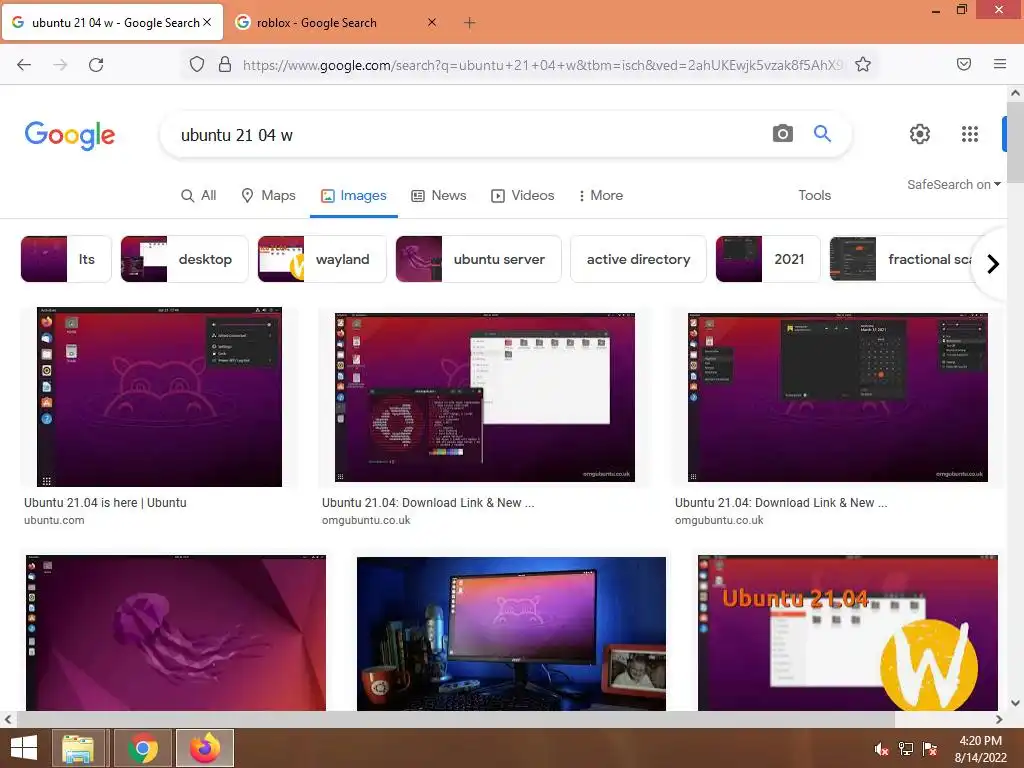Open the Action Center flag icon
The height and width of the screenshot is (768, 1024).
tap(930, 749)
